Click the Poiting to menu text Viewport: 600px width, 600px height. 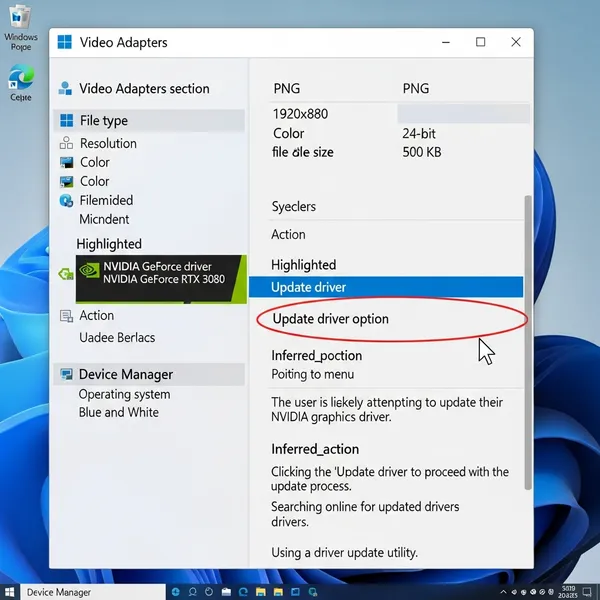tap(312, 374)
